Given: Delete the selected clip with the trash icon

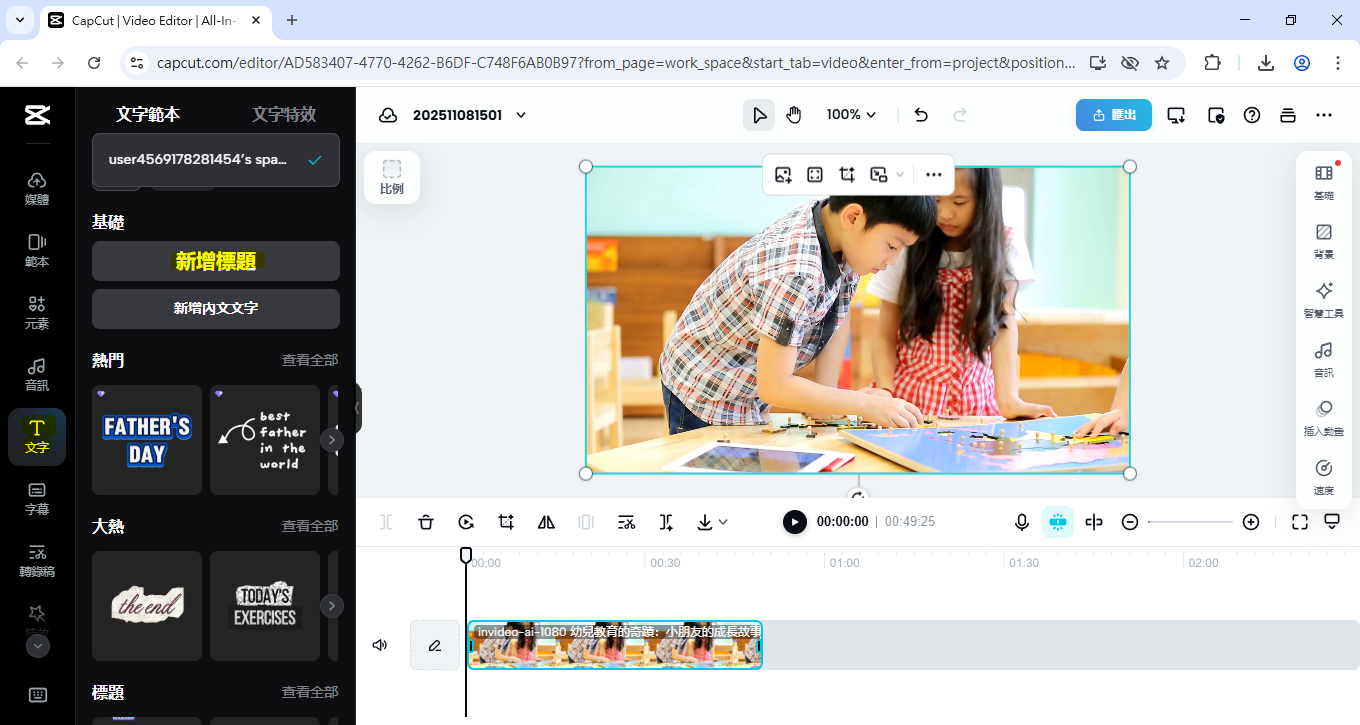Looking at the screenshot, I should (426, 522).
